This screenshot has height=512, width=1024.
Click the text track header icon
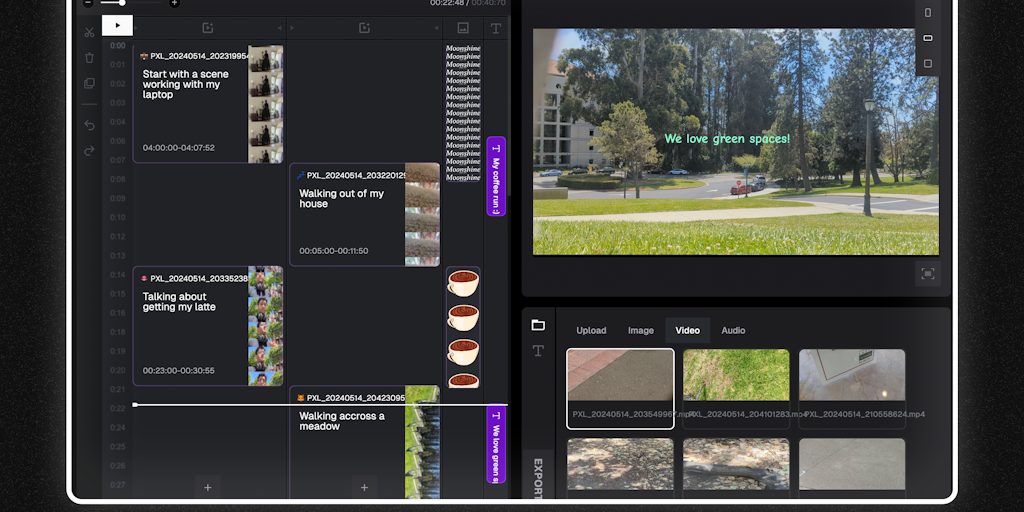pyautogui.click(x=495, y=28)
